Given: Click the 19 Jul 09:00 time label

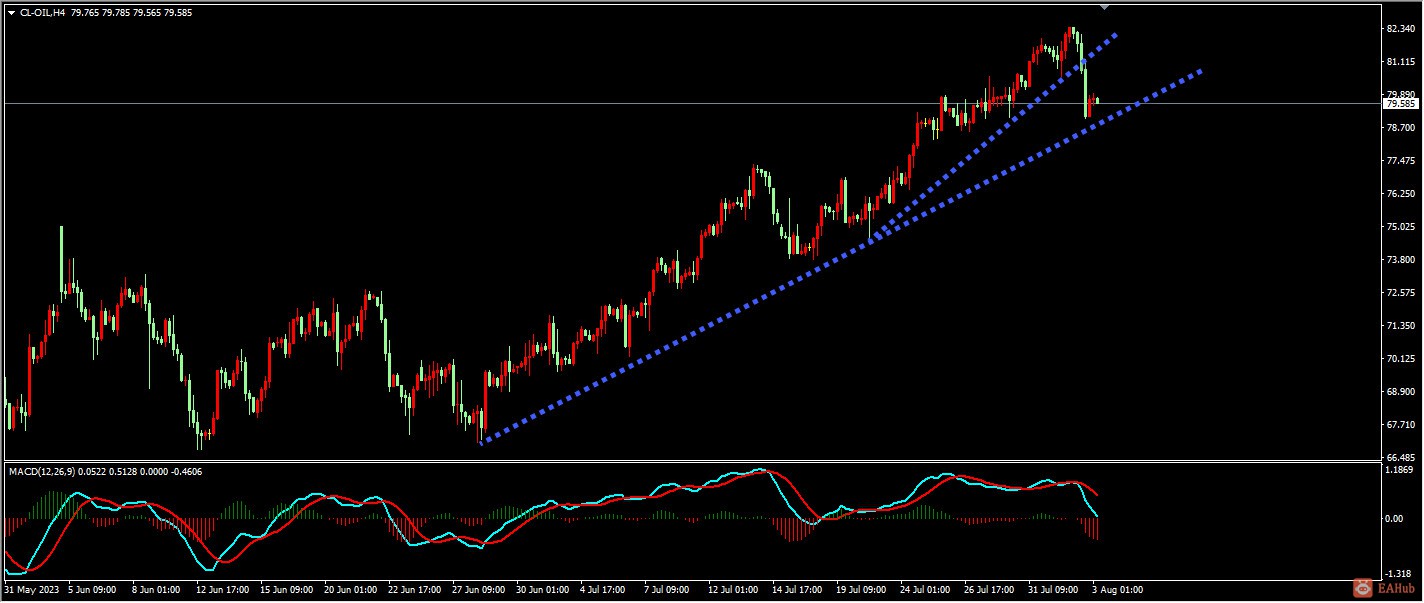Looking at the screenshot, I should coord(863,590).
